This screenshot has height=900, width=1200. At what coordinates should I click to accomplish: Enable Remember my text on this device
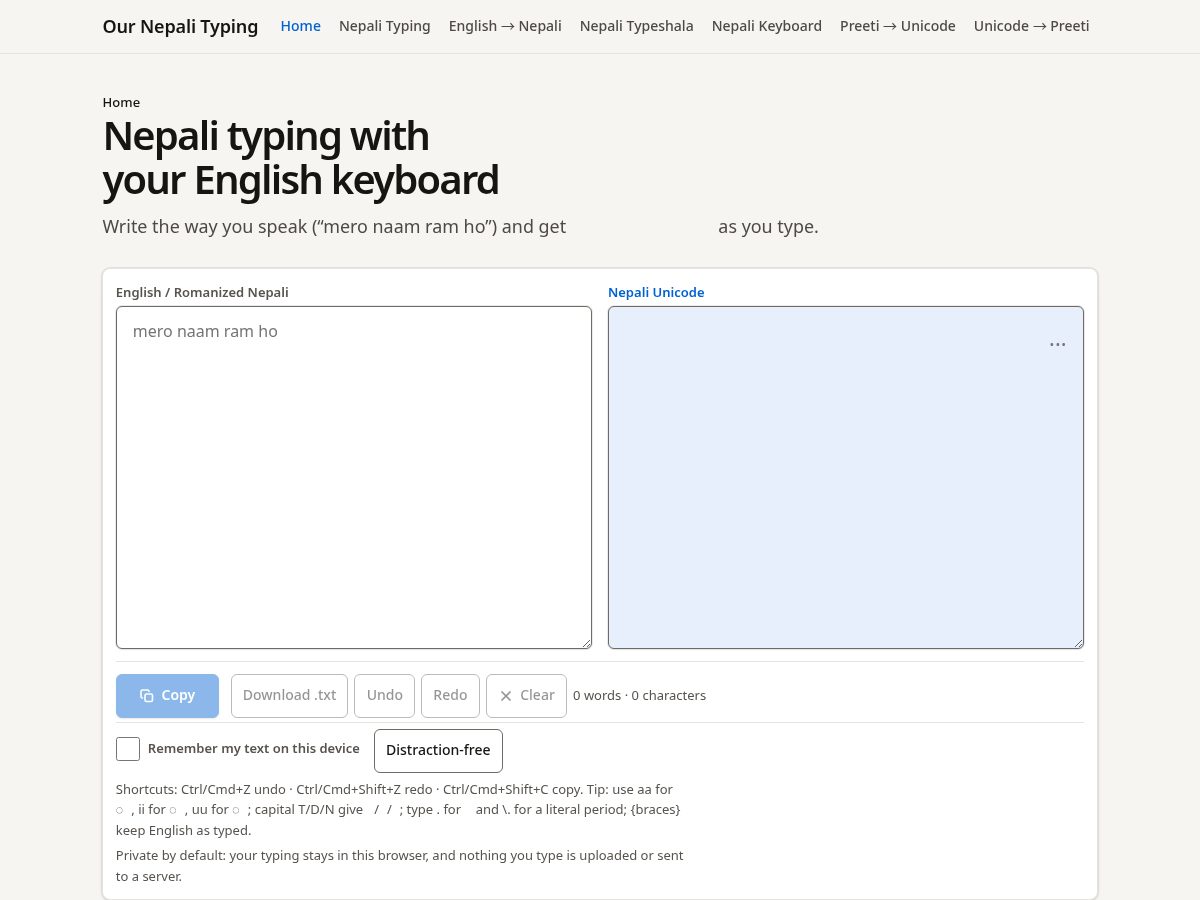(128, 749)
